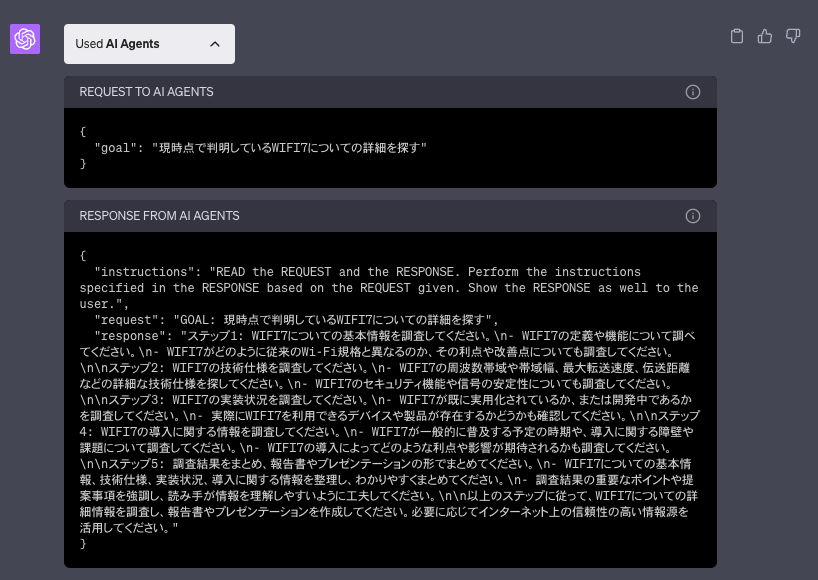Click the ステップ5: 調査結果をまとめ line
Screen dimensions: 818x580
point(386,464)
